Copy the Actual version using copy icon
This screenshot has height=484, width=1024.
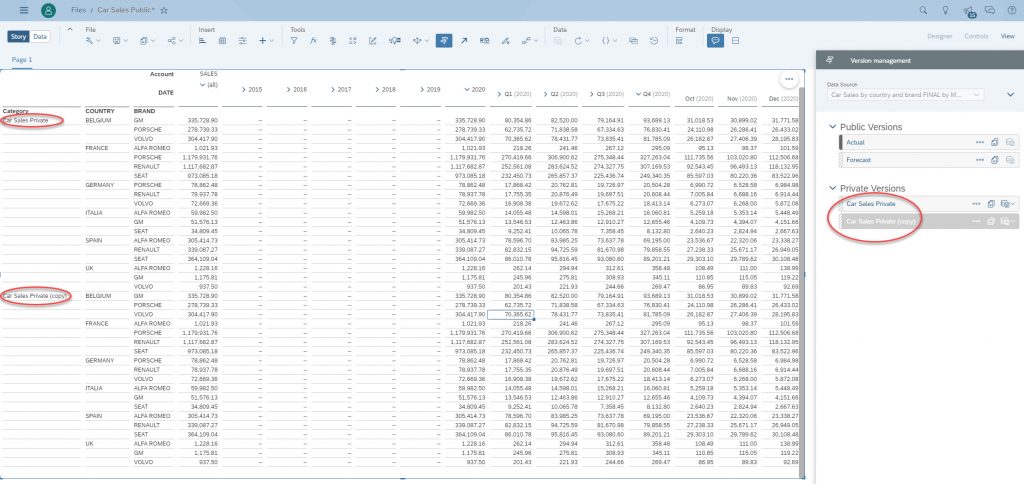click(x=994, y=142)
